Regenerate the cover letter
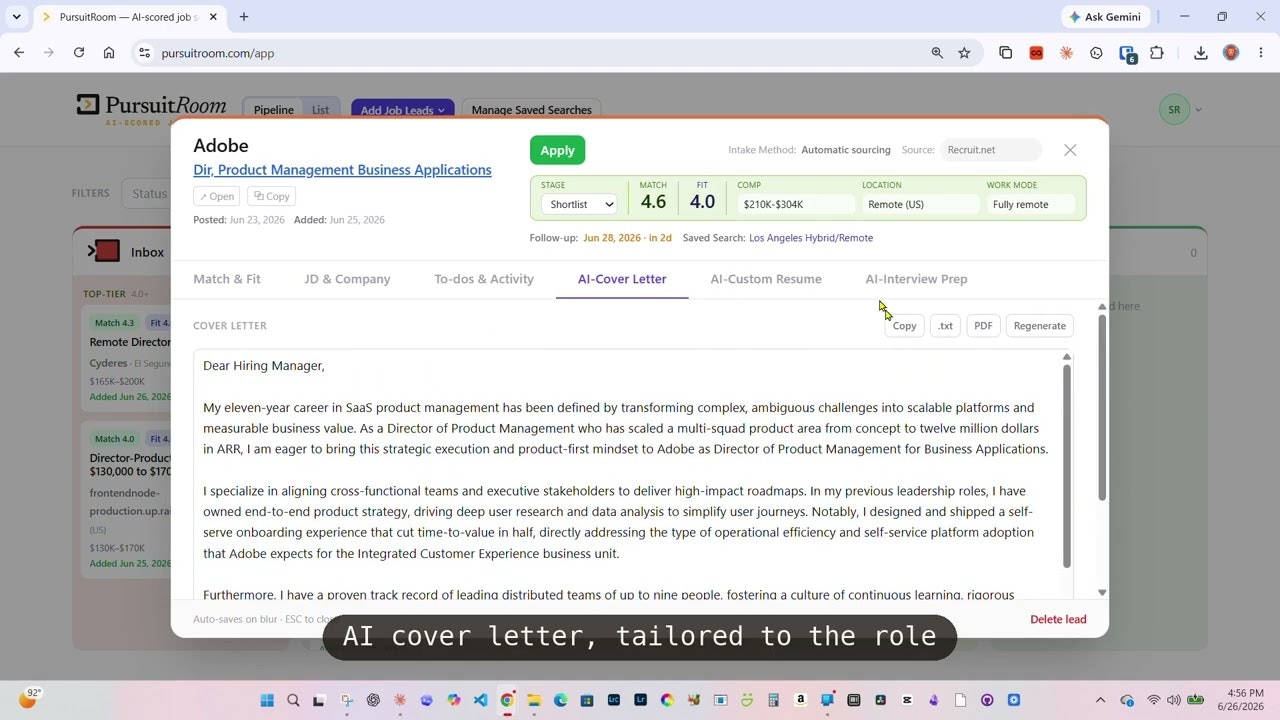1280x720 pixels. (1039, 326)
